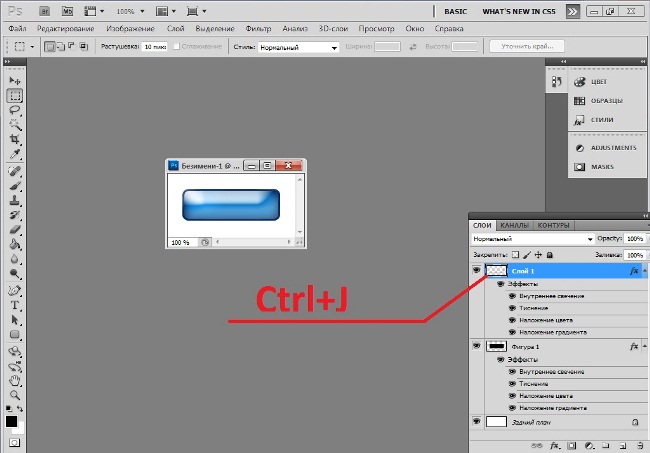Open the Стиль dropdown set to Нормальный
Viewport: 650px width, 453px height.
tap(298, 47)
